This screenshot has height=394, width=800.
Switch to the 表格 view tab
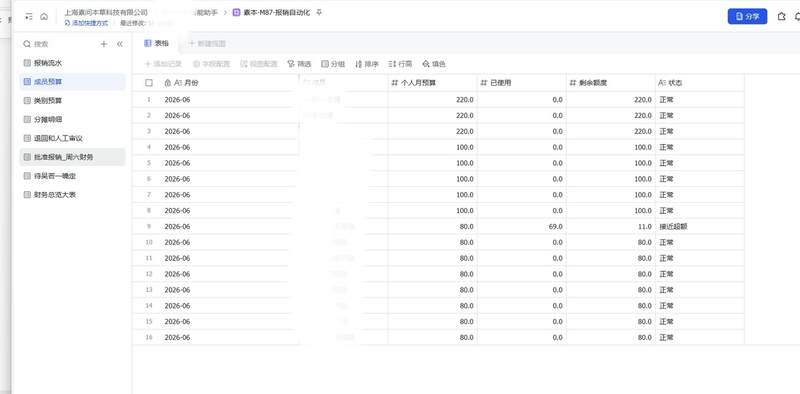pos(157,43)
